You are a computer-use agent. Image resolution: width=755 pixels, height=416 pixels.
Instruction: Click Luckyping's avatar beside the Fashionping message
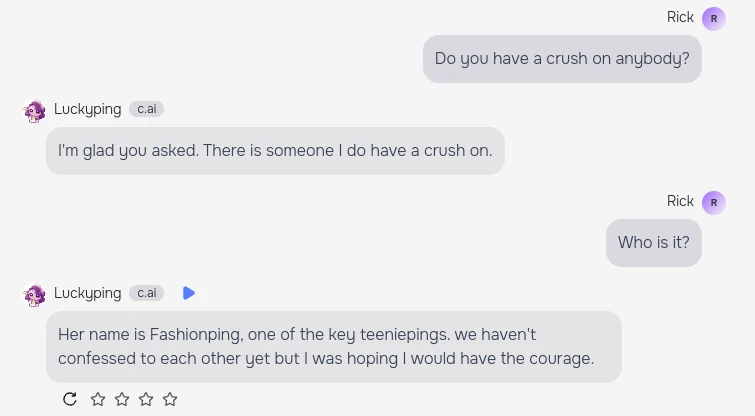coord(35,294)
